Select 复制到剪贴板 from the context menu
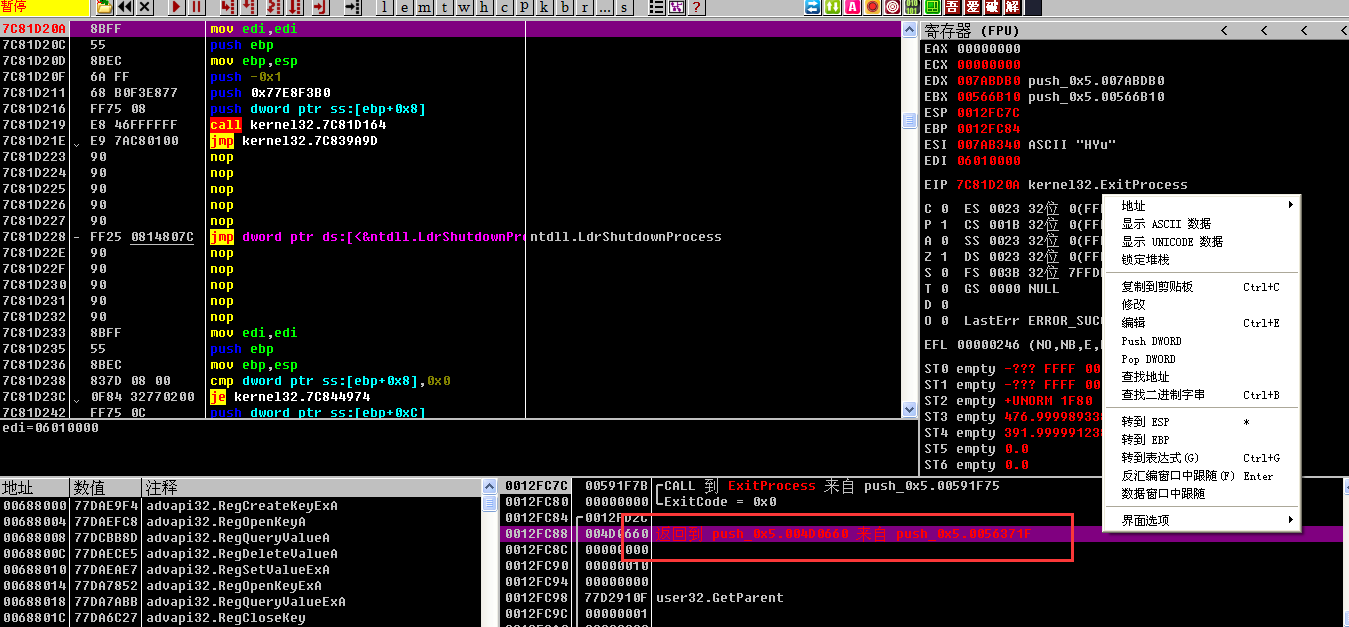 tap(1157, 287)
